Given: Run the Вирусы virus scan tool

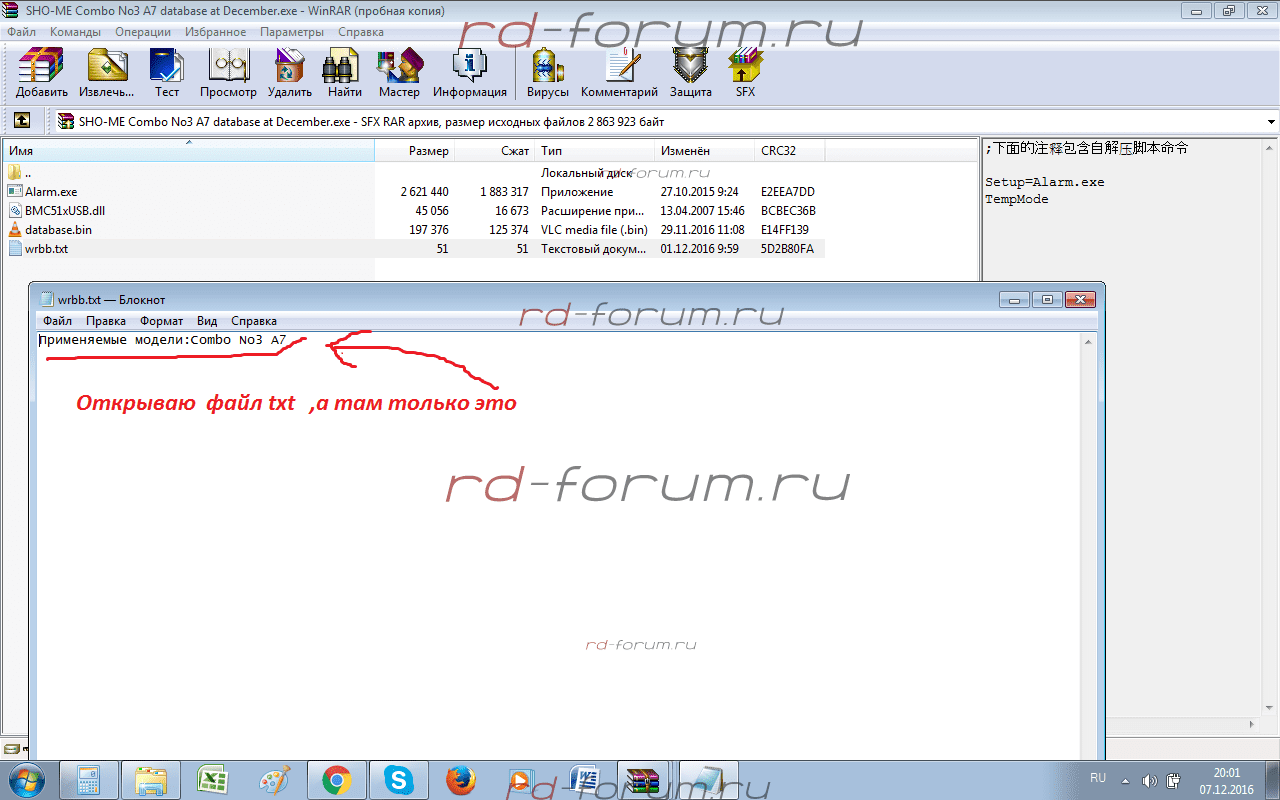Looking at the screenshot, I should (547, 72).
